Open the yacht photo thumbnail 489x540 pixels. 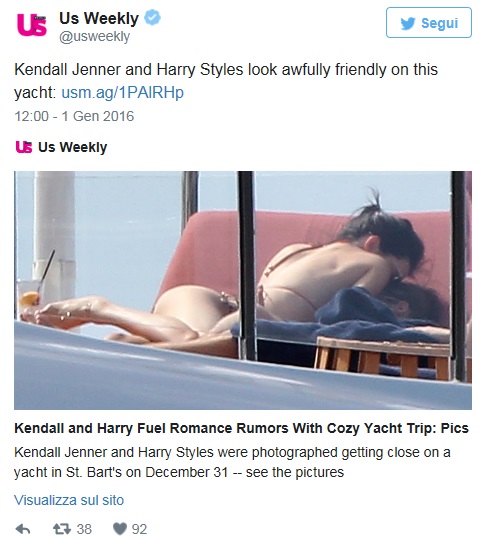[243, 290]
